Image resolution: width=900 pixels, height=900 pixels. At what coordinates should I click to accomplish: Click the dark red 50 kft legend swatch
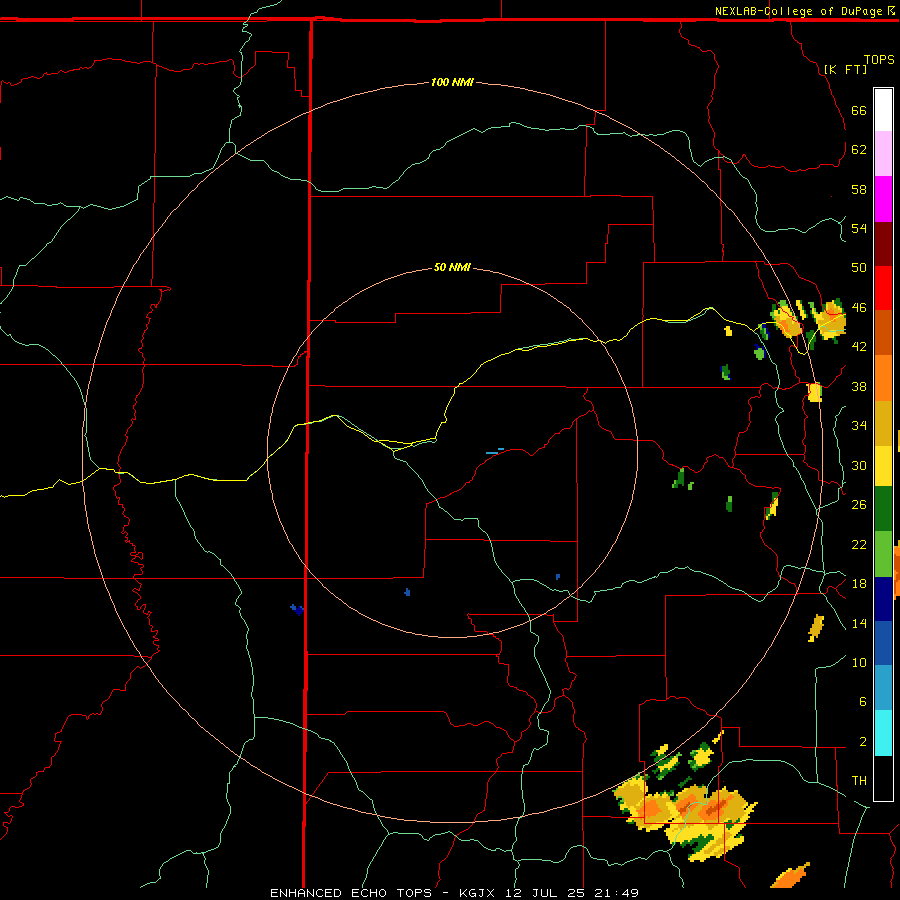883,244
